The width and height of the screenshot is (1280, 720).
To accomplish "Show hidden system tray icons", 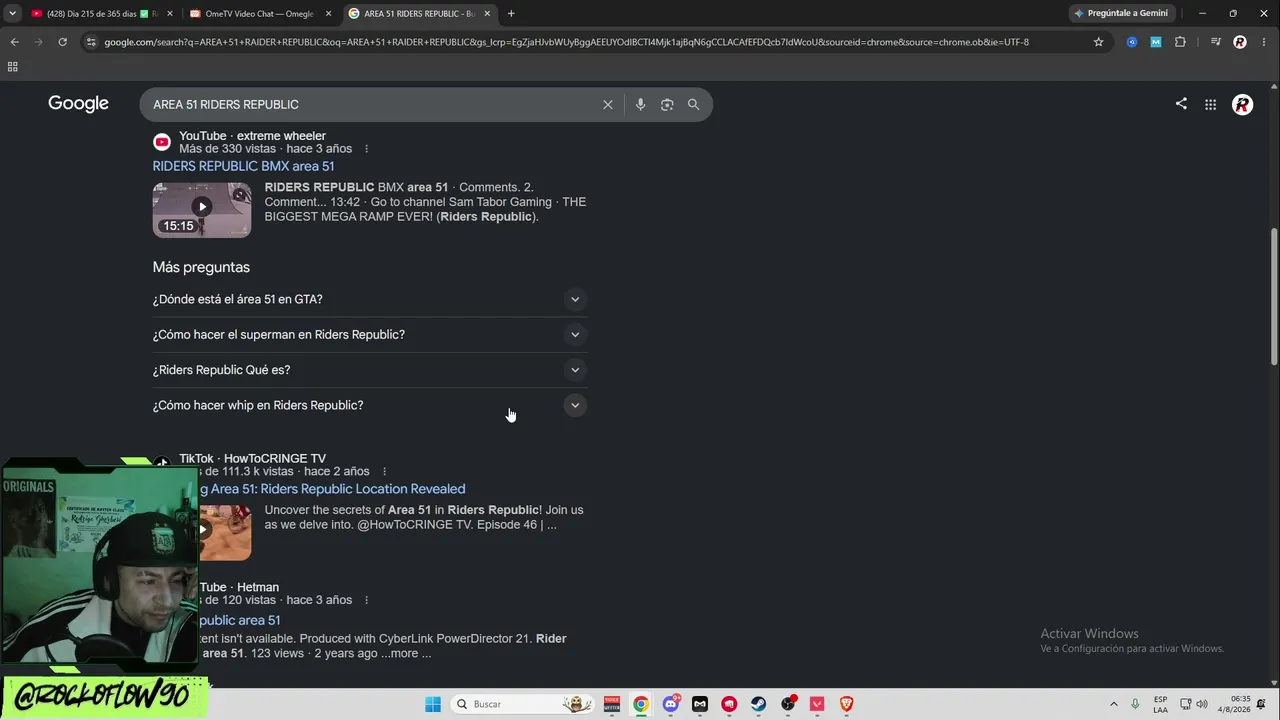I will coord(1114,704).
